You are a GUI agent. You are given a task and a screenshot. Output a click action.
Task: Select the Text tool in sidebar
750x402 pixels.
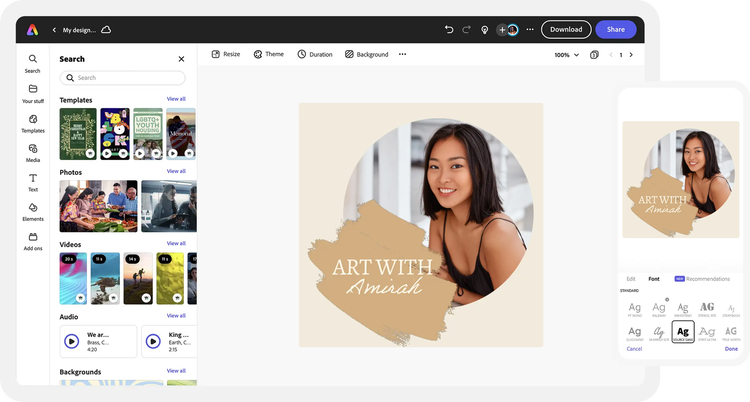pos(33,183)
